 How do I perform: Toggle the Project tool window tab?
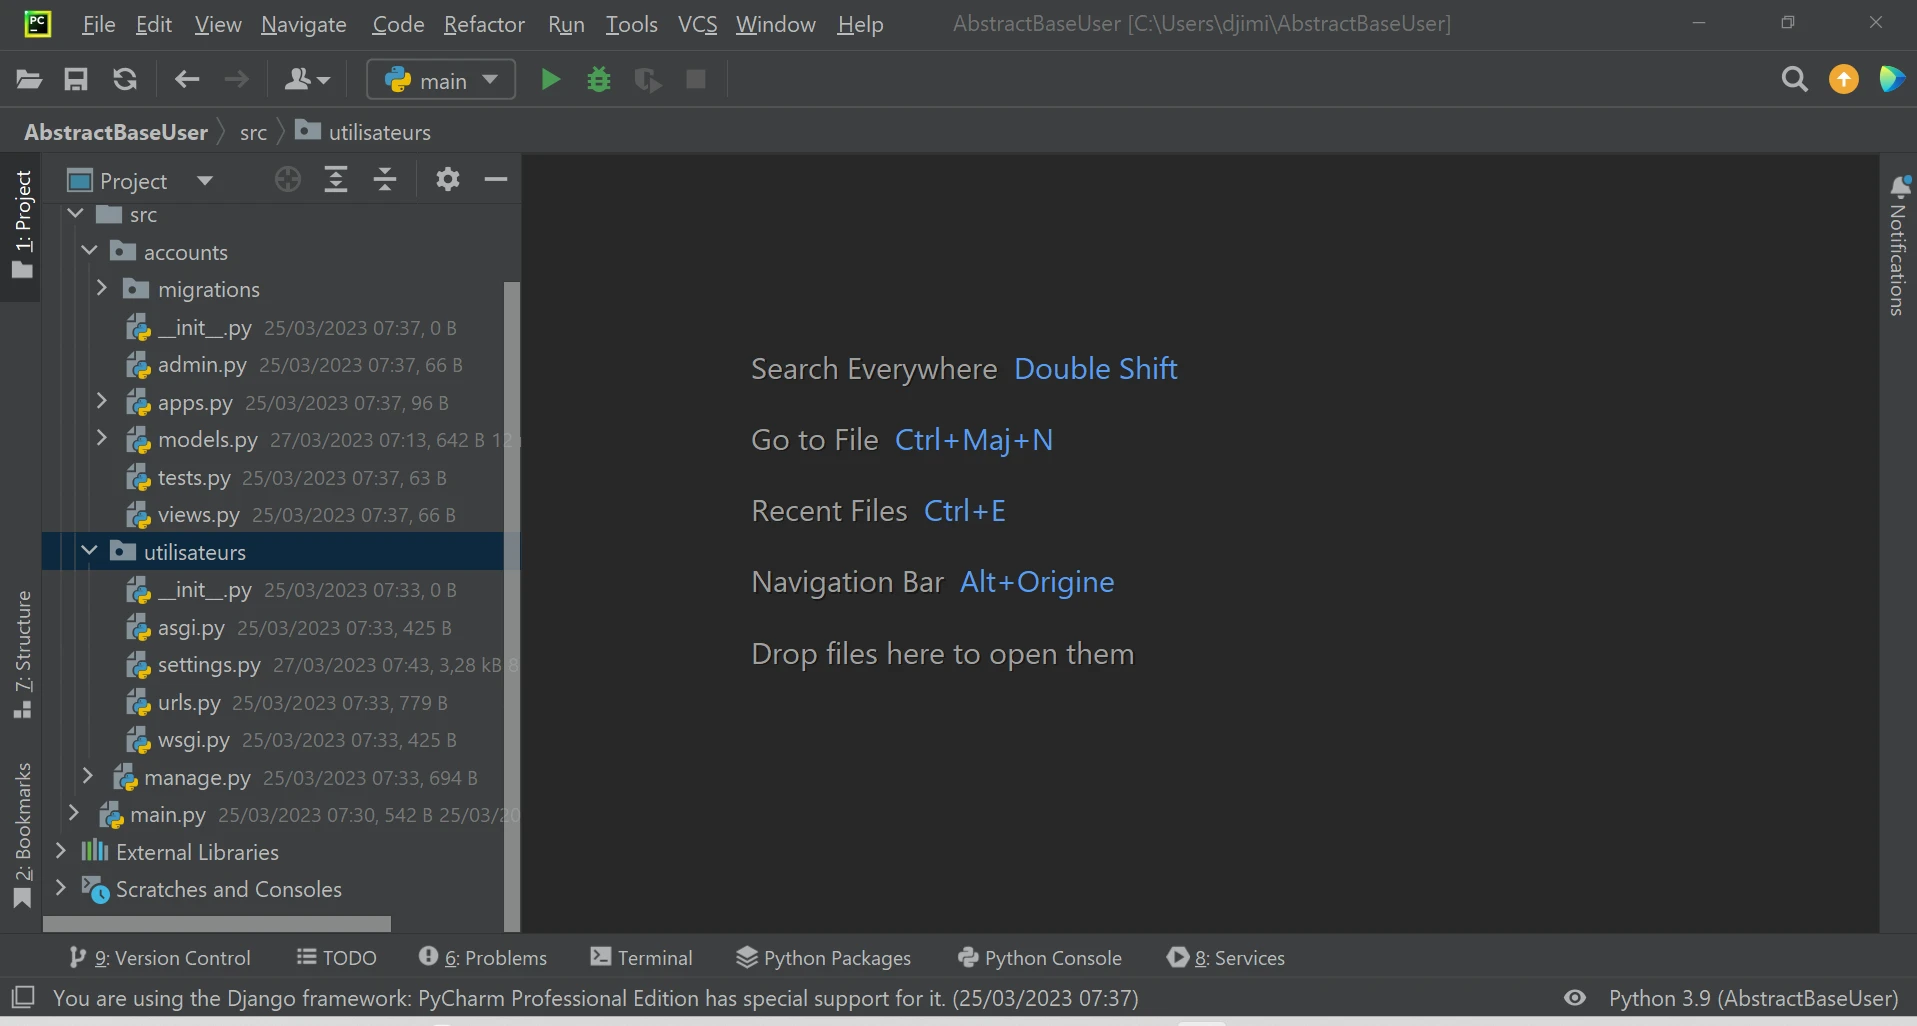coord(22,225)
